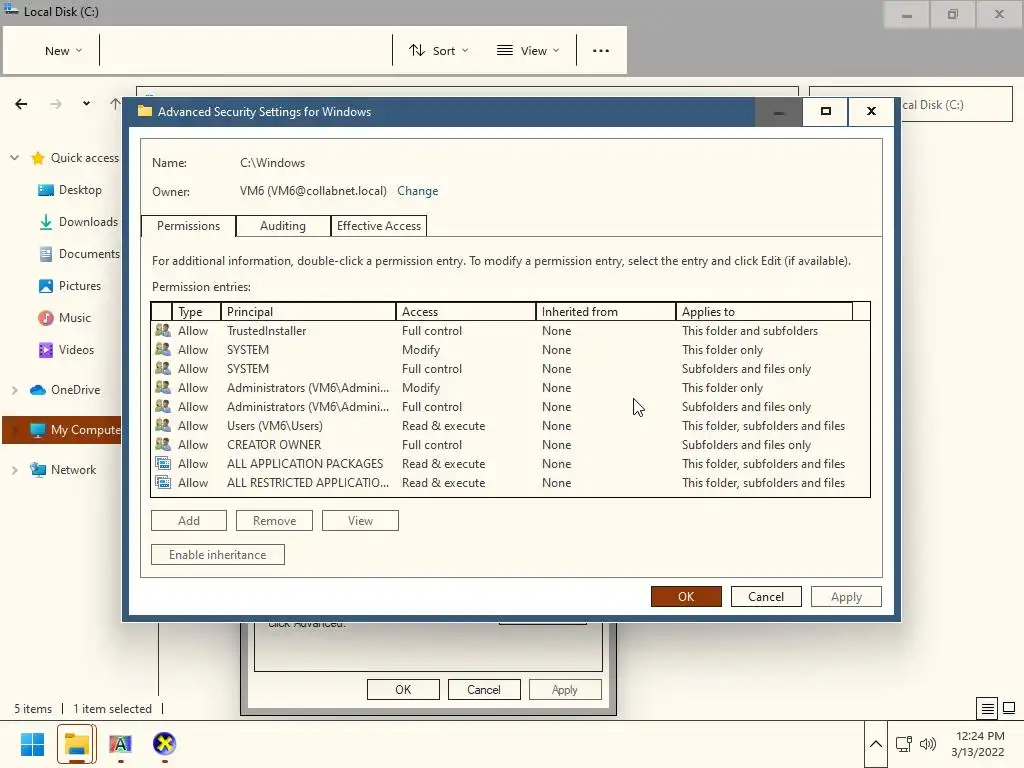The width and height of the screenshot is (1024, 768).
Task: Click the Remove permission button
Action: (x=274, y=520)
